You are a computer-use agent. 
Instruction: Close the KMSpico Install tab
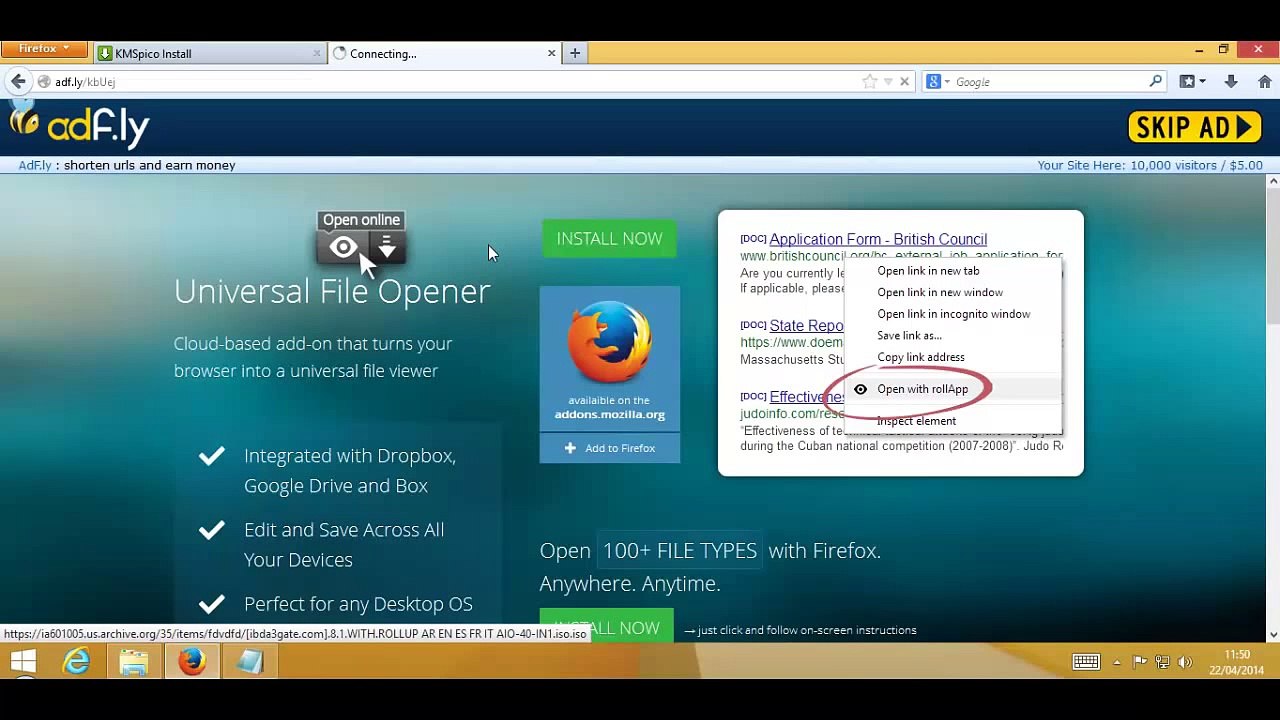[317, 53]
